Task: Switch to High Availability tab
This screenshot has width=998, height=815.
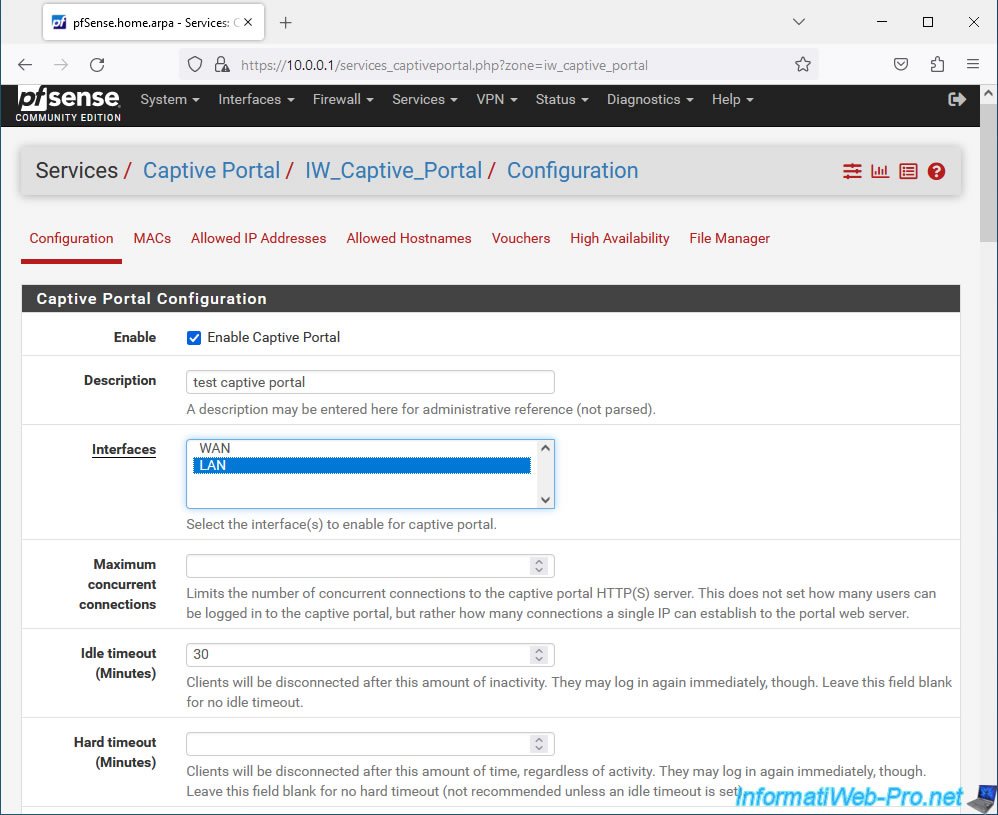Action: point(619,239)
